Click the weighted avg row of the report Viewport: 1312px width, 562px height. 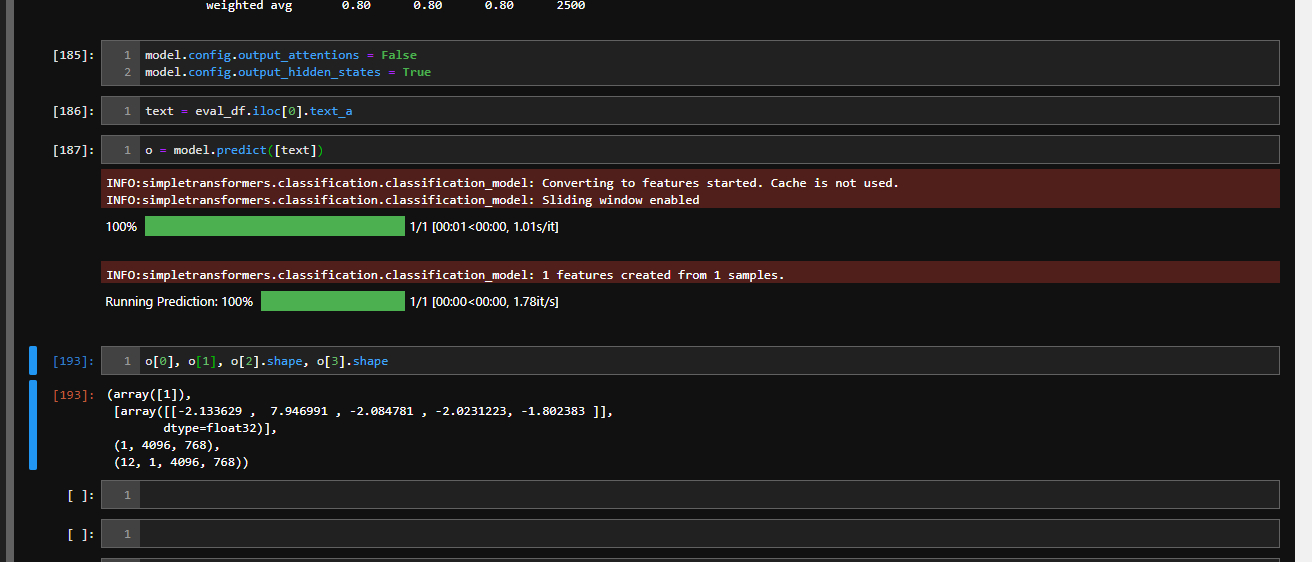click(395, 6)
